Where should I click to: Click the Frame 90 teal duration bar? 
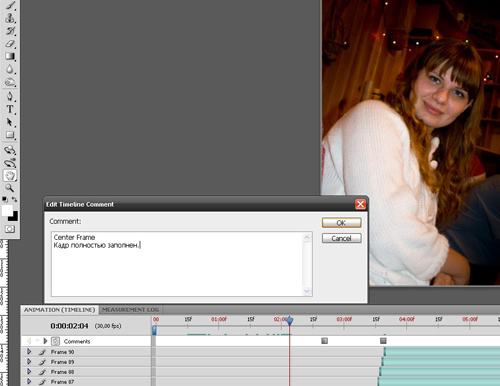point(442,352)
